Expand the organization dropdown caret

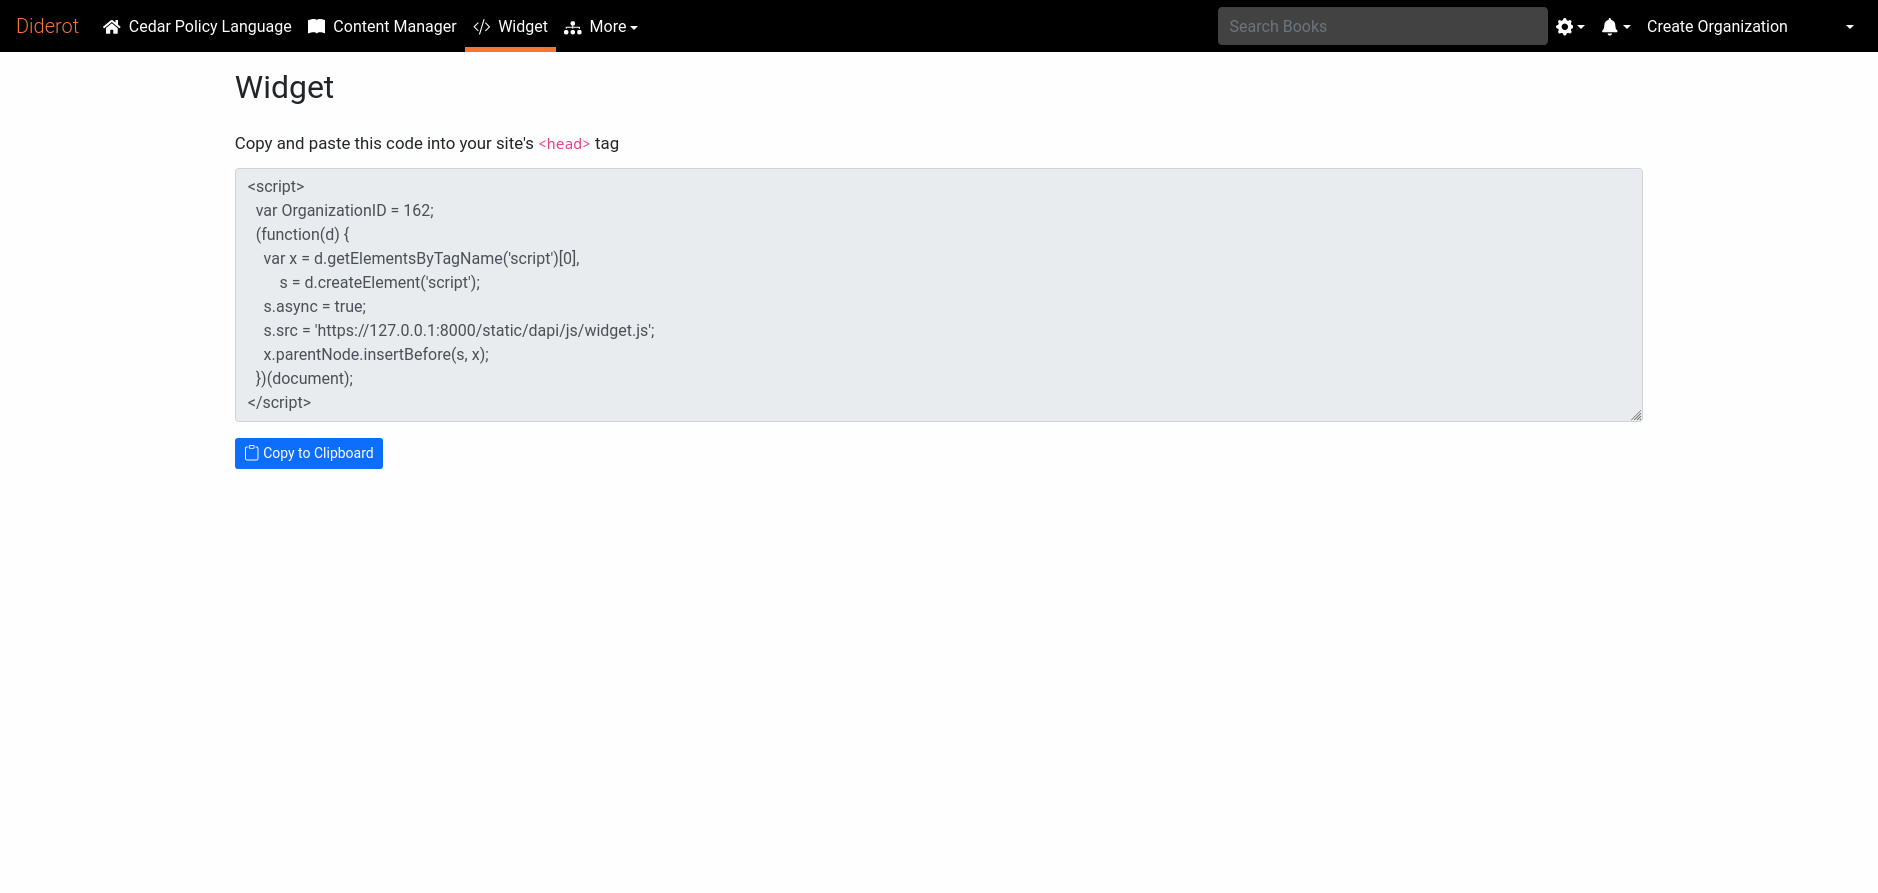pyautogui.click(x=1850, y=27)
